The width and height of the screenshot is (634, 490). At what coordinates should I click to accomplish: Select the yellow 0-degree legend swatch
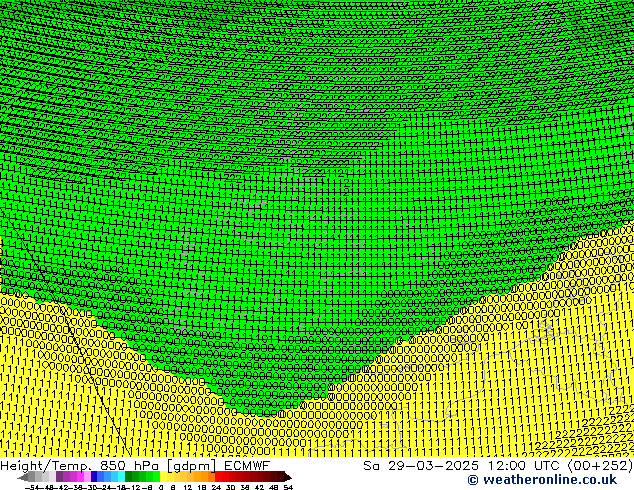click(163, 476)
